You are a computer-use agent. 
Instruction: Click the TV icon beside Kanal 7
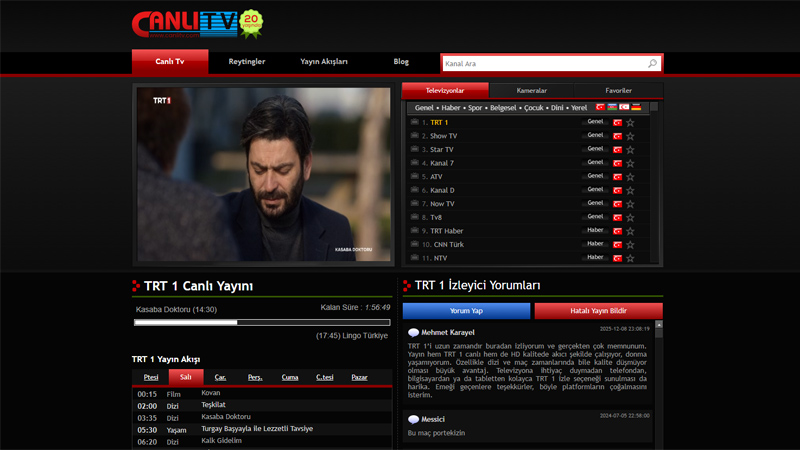point(414,163)
